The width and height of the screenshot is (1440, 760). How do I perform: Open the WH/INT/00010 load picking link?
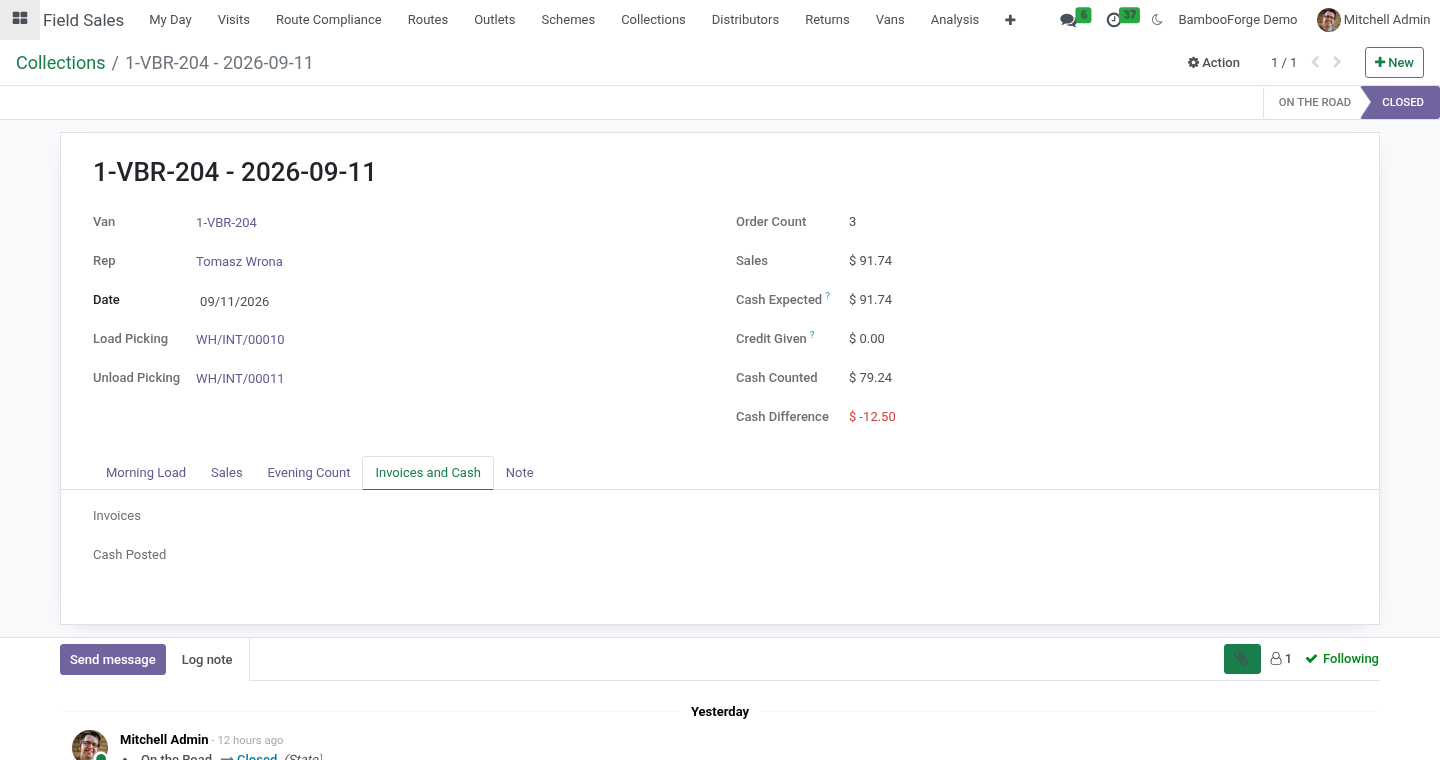point(240,340)
